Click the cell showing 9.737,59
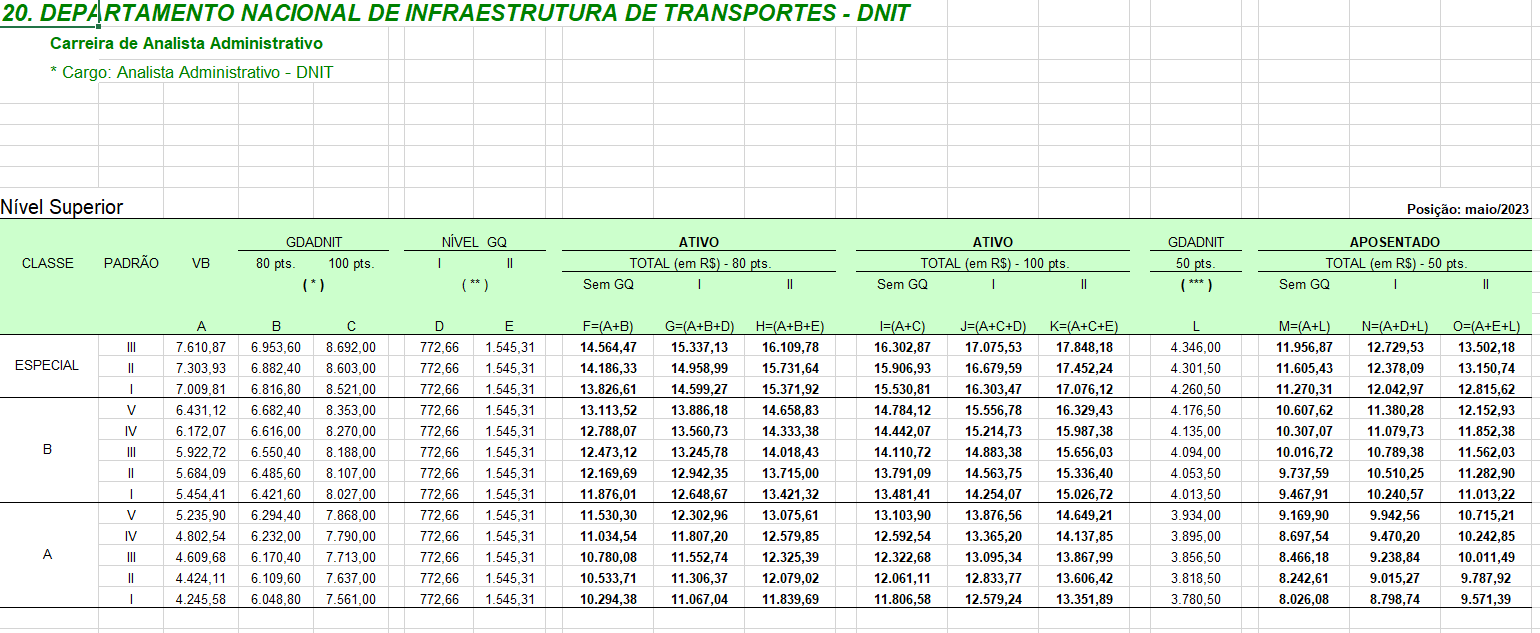Viewport: 1540px width, 633px height. [x=1304, y=473]
